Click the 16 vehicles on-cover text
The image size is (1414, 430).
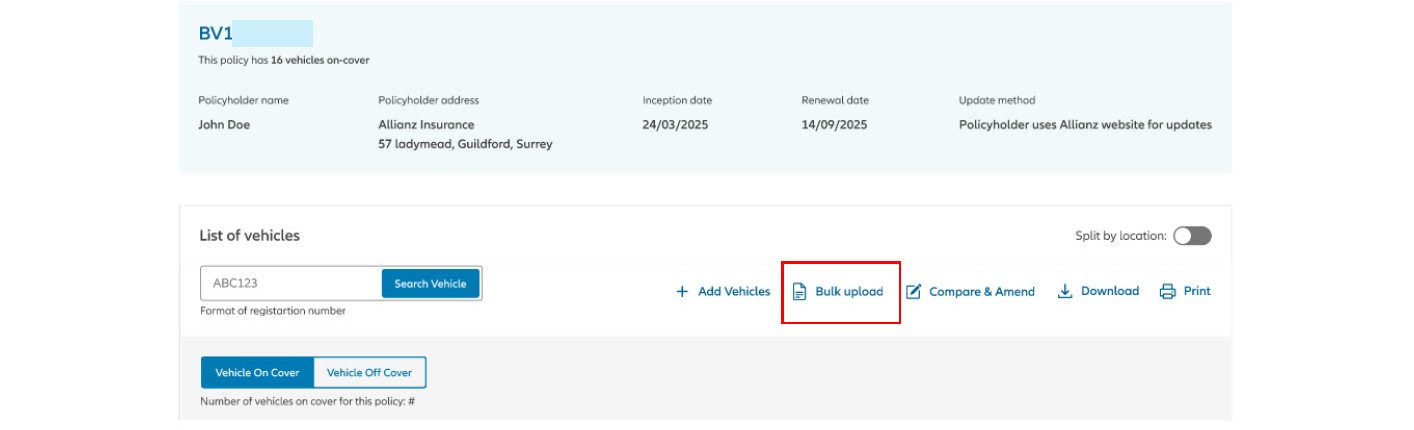(319, 60)
